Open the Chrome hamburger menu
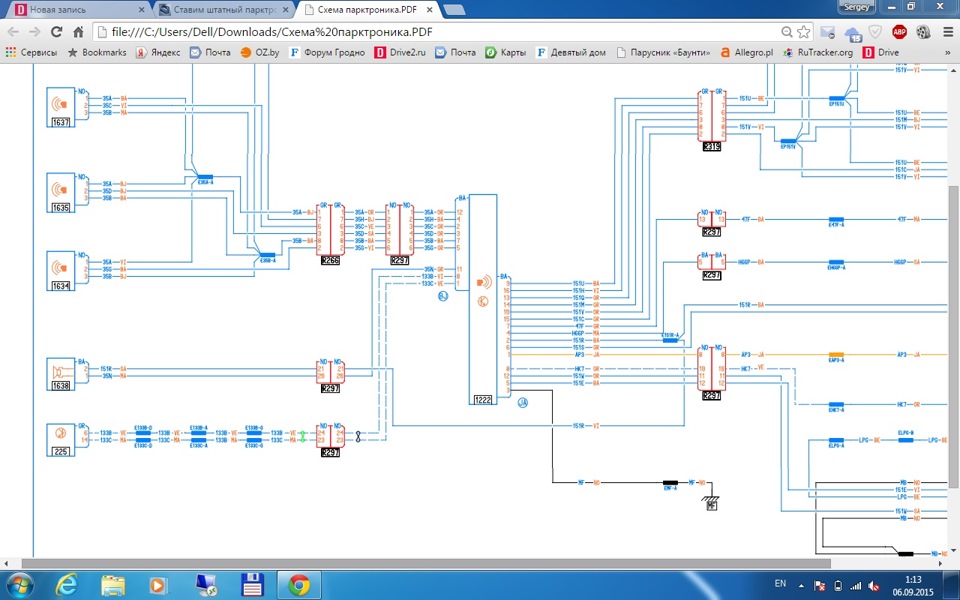Screen dimensions: 960x600 click(x=947, y=32)
